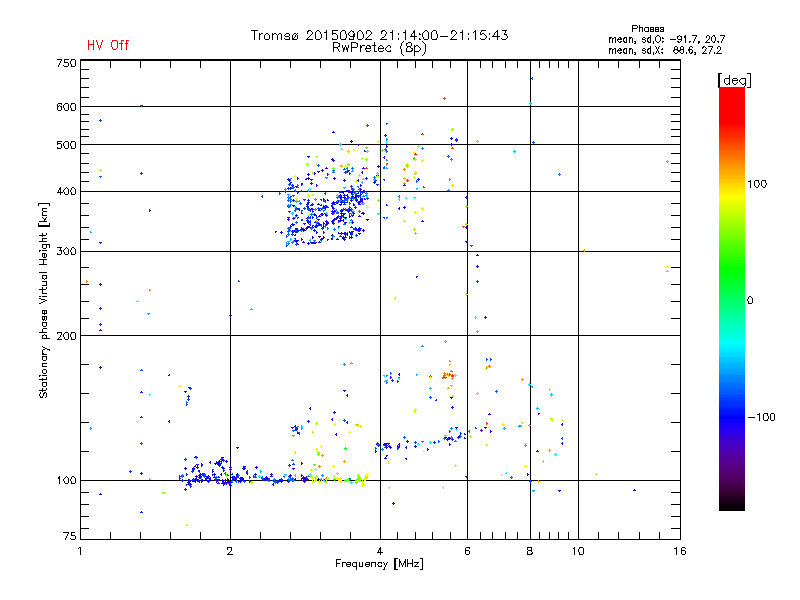The height and width of the screenshot is (600, 800).
Task: Click the '10' x-axis tick label
Action: tap(578, 551)
